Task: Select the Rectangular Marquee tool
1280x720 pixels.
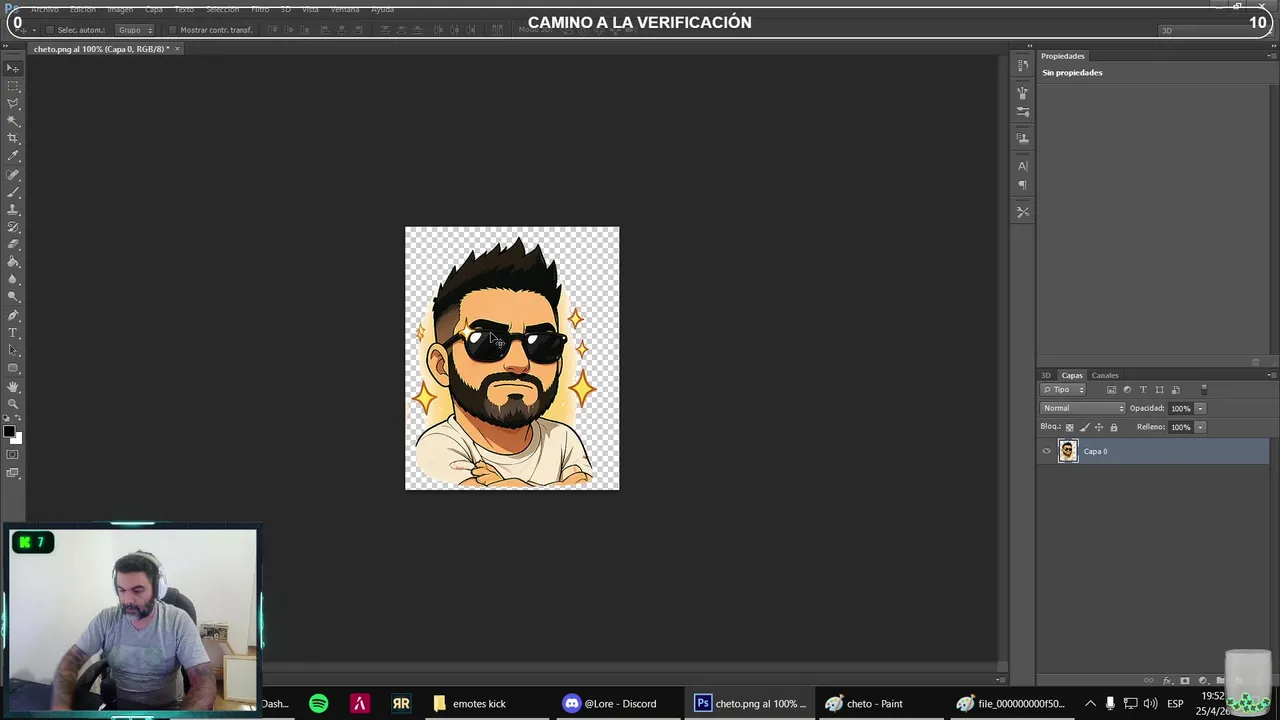Action: click(13, 86)
